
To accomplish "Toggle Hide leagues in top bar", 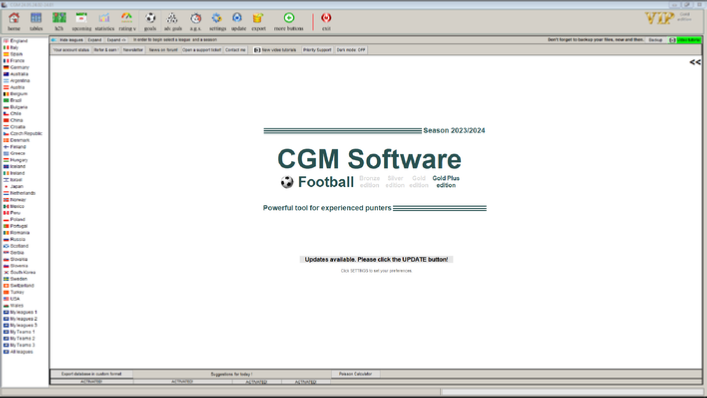I will (x=71, y=40).
